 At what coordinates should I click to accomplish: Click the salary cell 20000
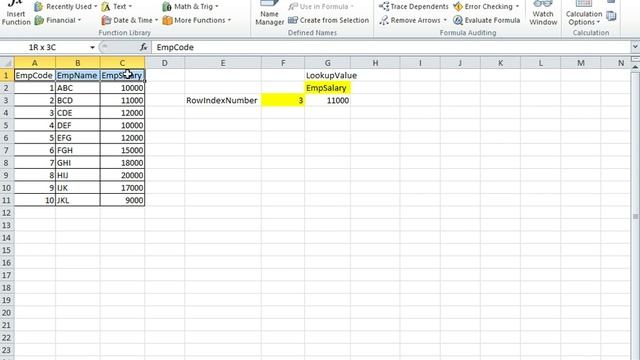(x=122, y=175)
